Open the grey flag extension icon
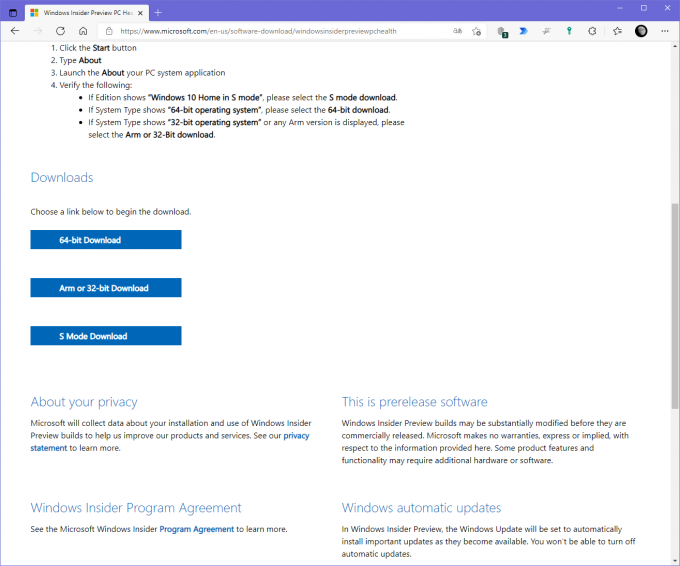680x566 pixels. tap(546, 31)
